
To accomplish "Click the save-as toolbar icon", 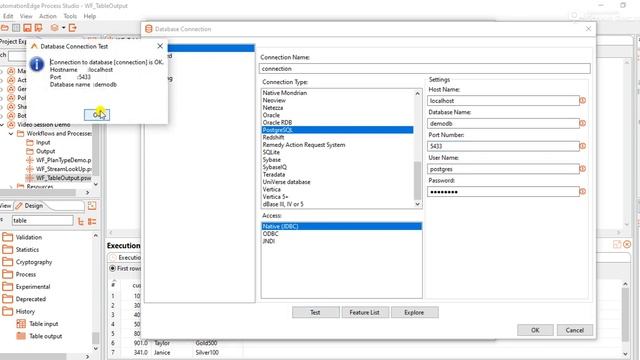I will pyautogui.click(x=38, y=28).
